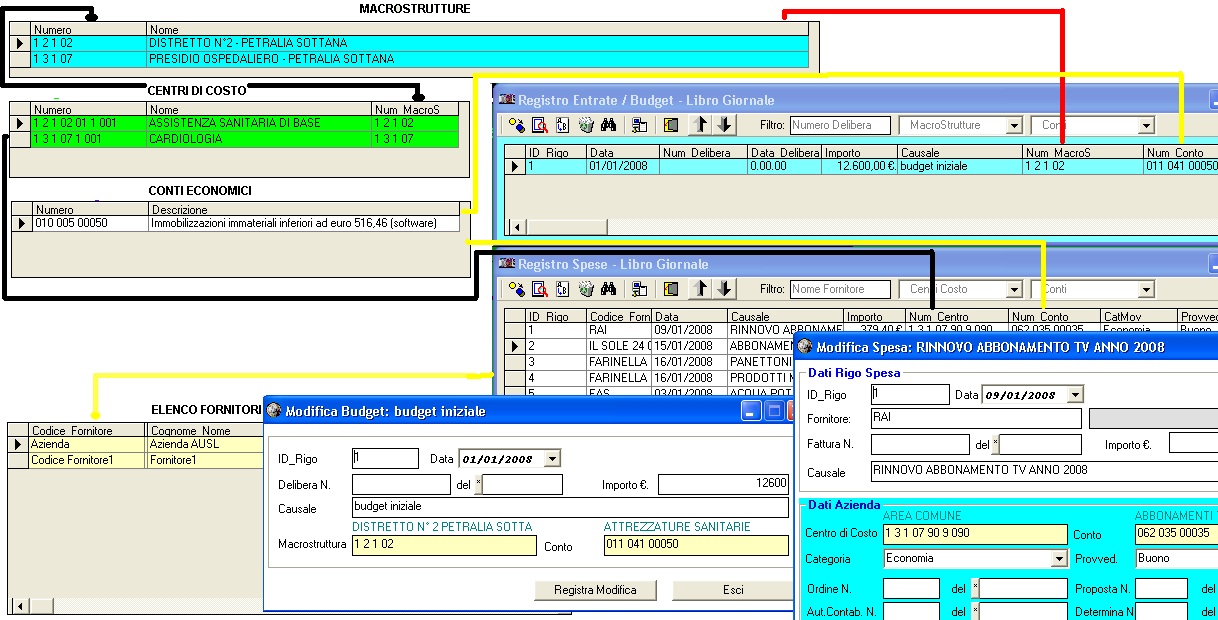Click the Registra Modifica button
The width and height of the screenshot is (1218, 620).
tap(595, 590)
